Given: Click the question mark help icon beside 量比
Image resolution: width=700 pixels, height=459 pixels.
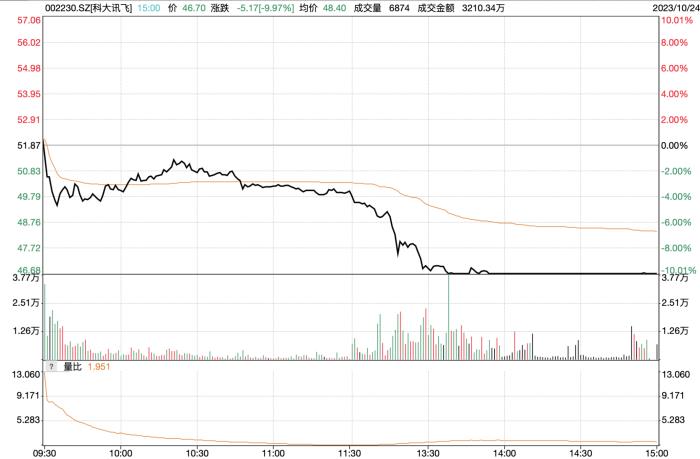Looking at the screenshot, I should 51,367.
